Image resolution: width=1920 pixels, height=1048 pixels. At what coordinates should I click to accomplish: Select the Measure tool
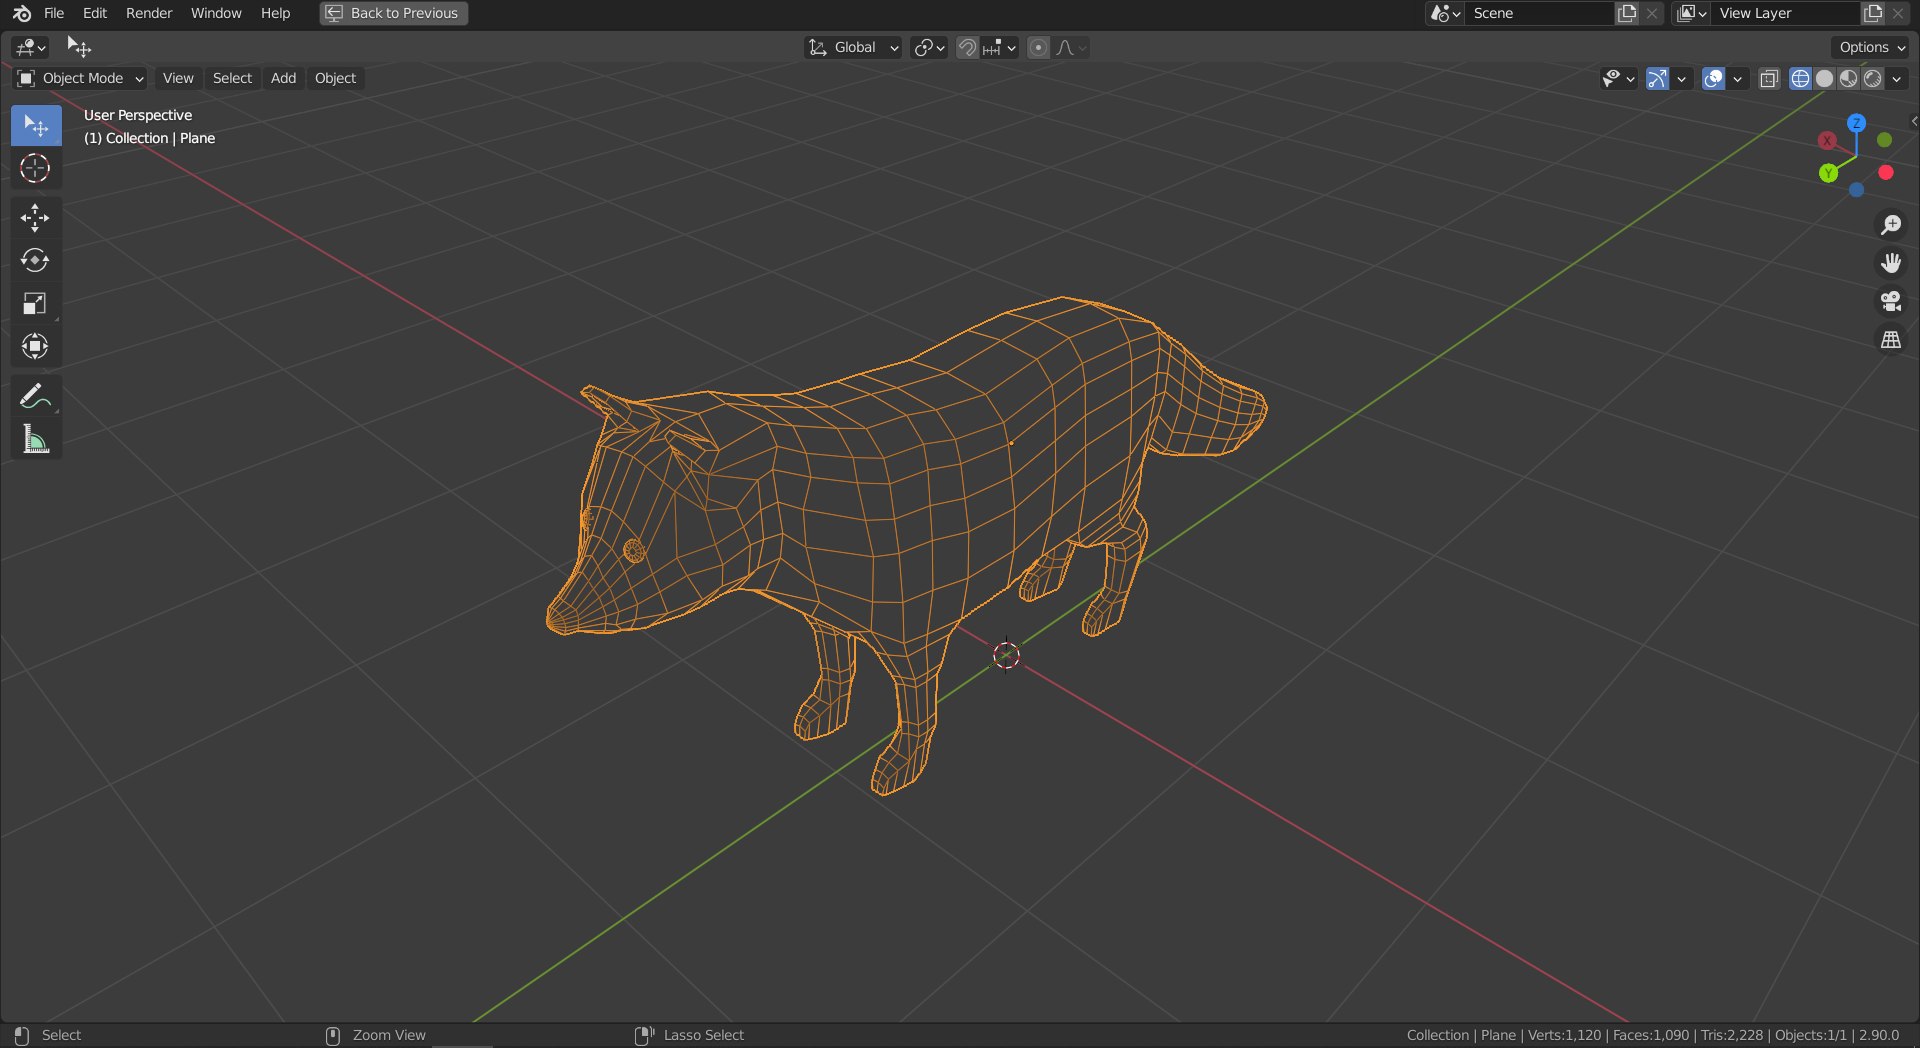(x=36, y=440)
